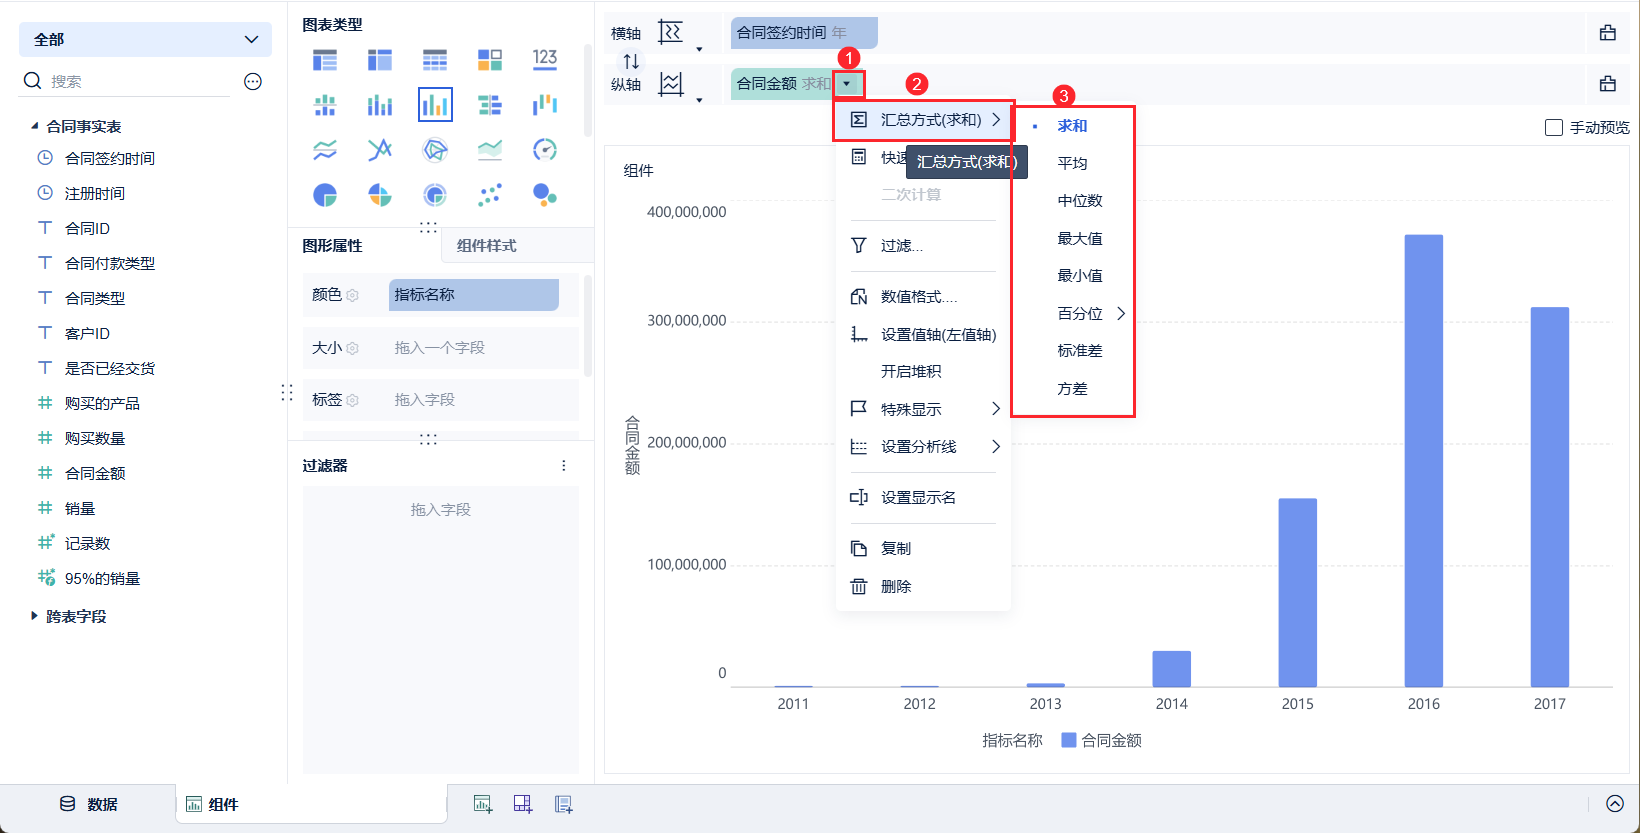Screen dimensions: 1640x833
Task: Choose 最小值 aggregation method
Action: [x=1080, y=275]
